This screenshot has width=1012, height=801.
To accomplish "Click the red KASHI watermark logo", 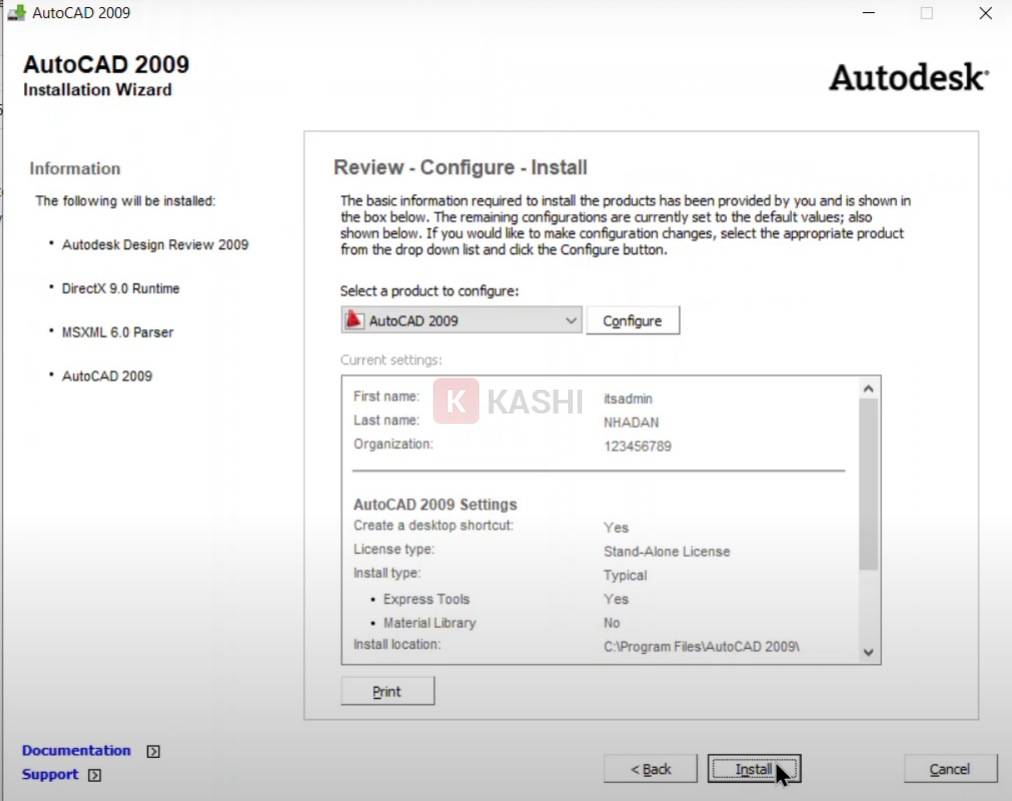I will click(456, 401).
